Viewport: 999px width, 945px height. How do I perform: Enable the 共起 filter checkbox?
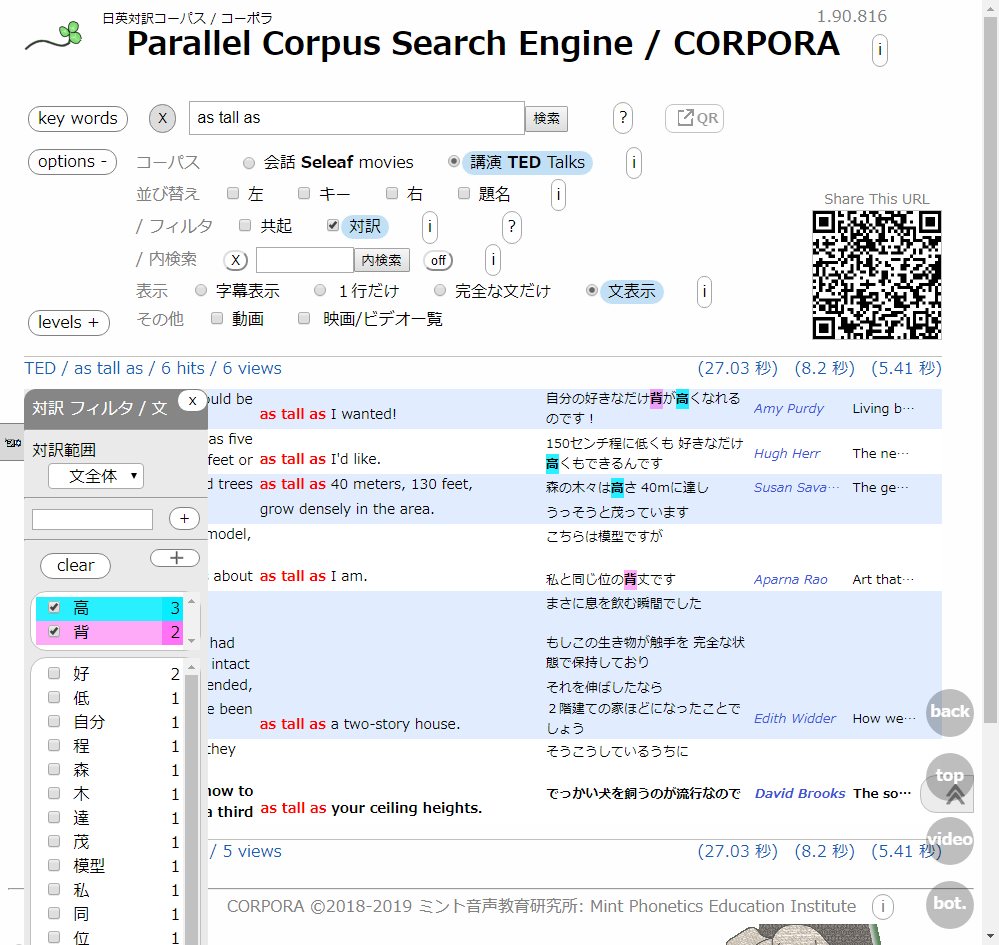(245, 226)
